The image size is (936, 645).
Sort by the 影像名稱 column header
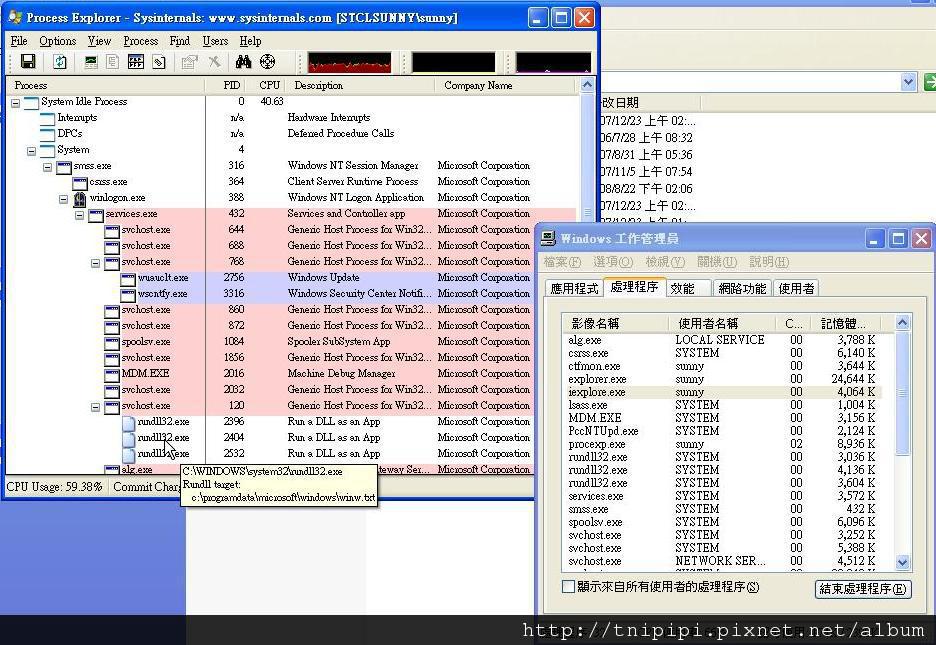tap(615, 323)
